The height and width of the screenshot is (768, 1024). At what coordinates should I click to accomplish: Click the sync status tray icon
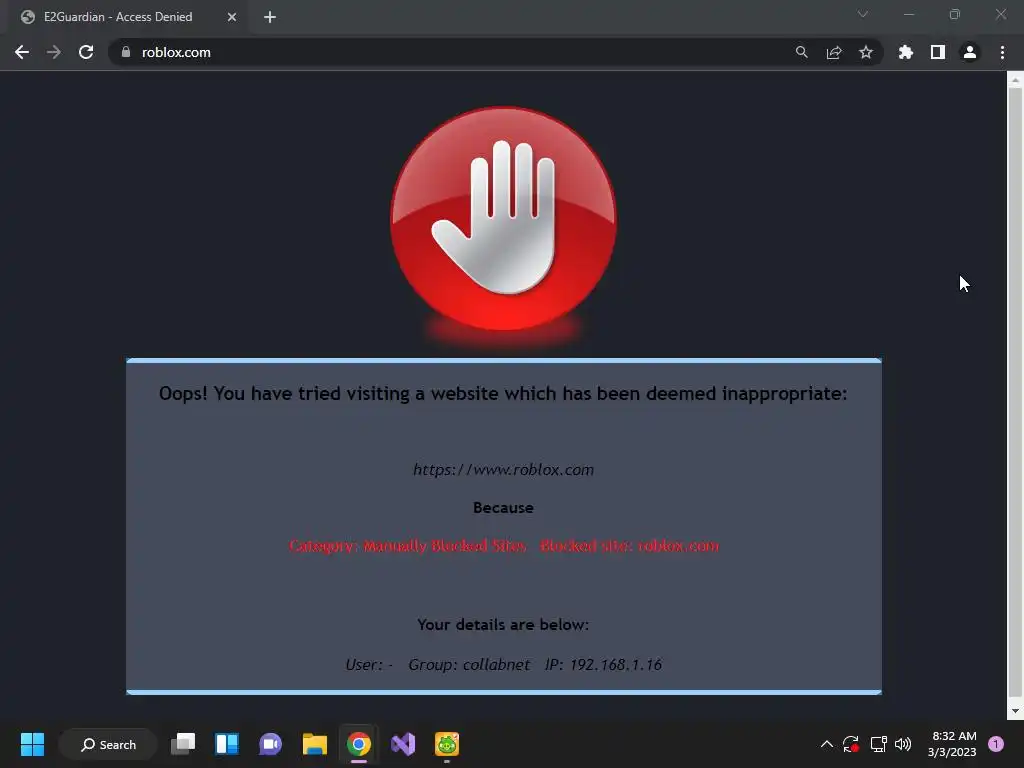pyautogui.click(x=850, y=744)
